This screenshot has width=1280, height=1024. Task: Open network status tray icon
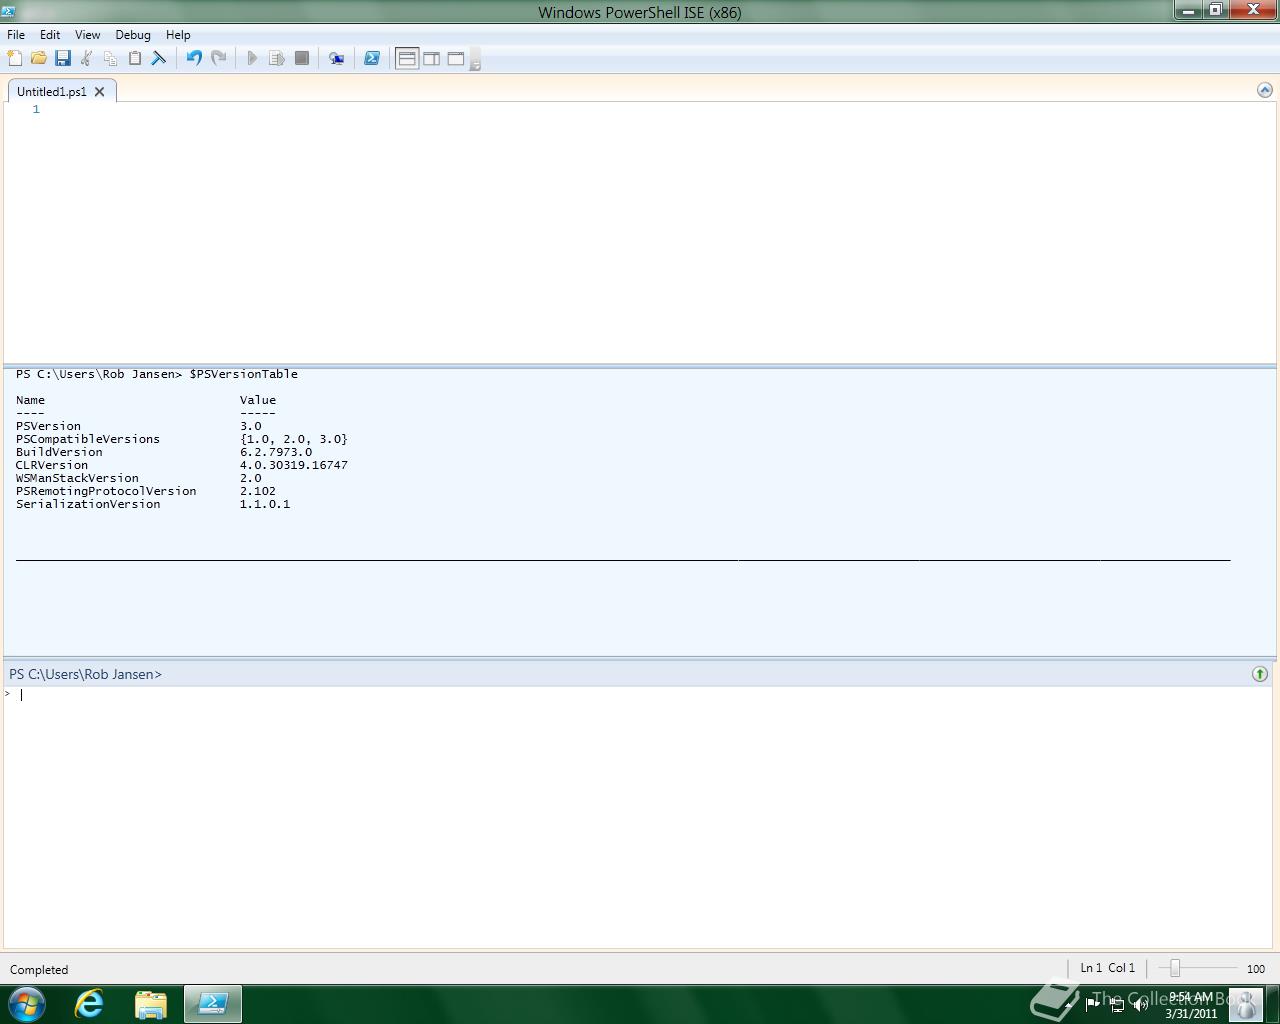(1117, 1004)
